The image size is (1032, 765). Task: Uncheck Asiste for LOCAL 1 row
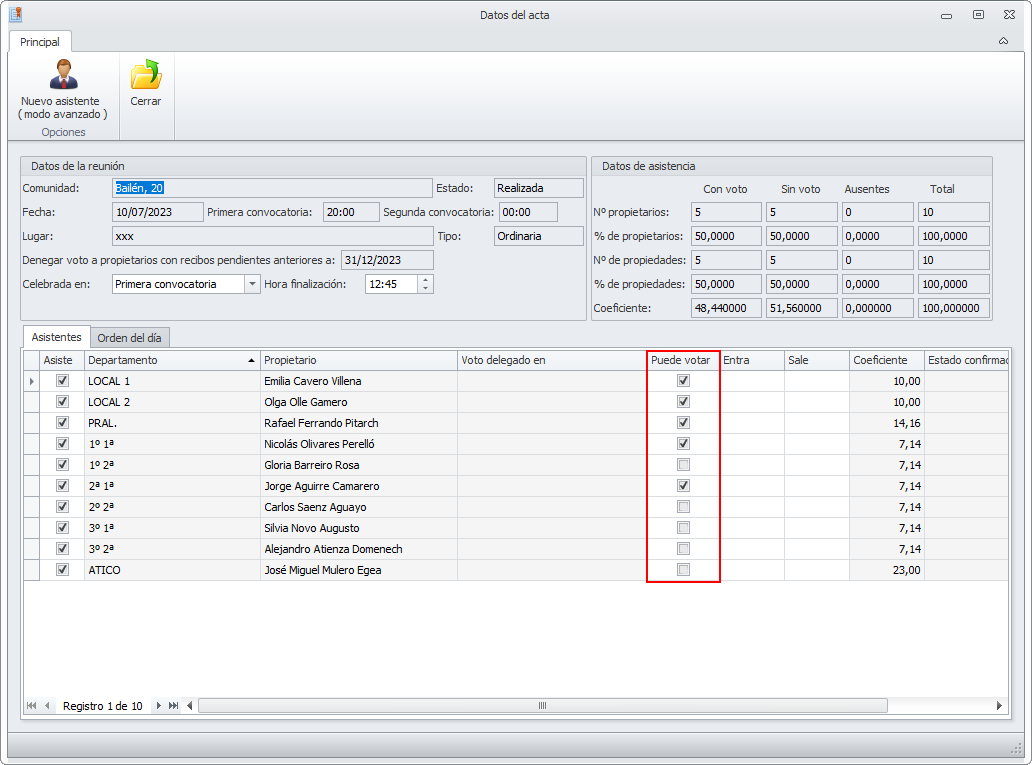(x=62, y=381)
